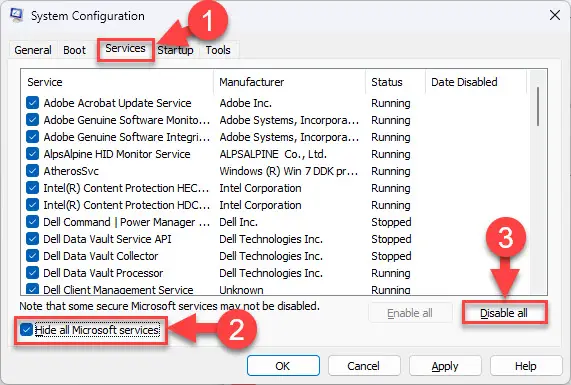Uncheck Adobe Acrobat Update Service checkbox
This screenshot has width=571, height=385.
(32, 103)
